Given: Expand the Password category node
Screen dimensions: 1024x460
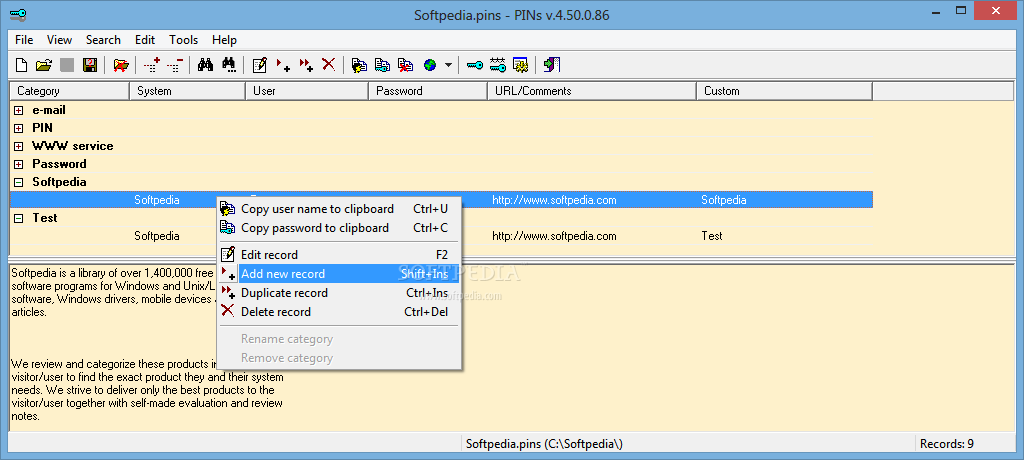Looking at the screenshot, I should (19, 164).
